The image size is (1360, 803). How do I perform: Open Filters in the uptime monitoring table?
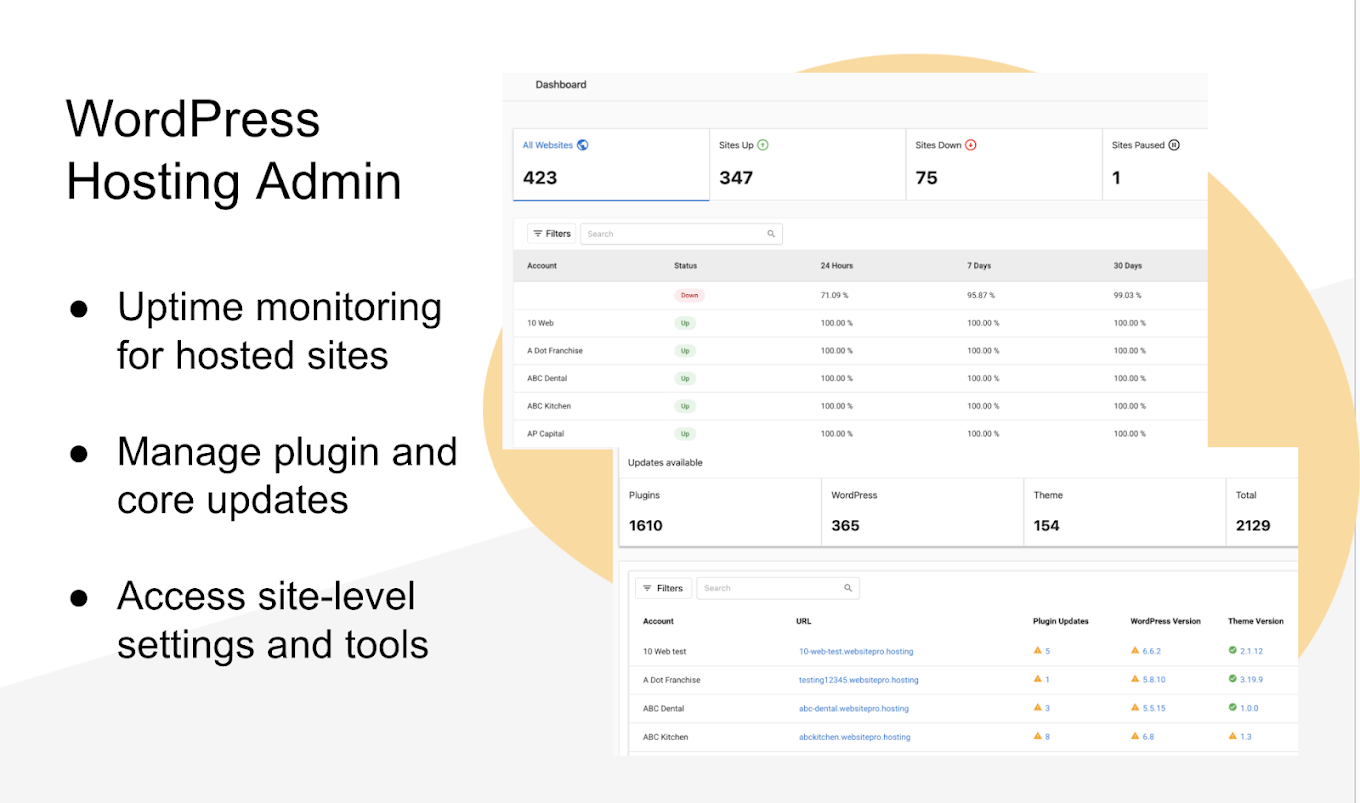point(551,234)
